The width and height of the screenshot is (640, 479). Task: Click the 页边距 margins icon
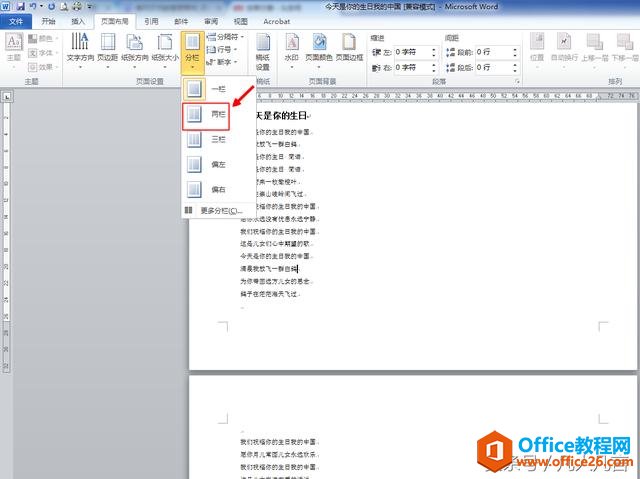107,48
